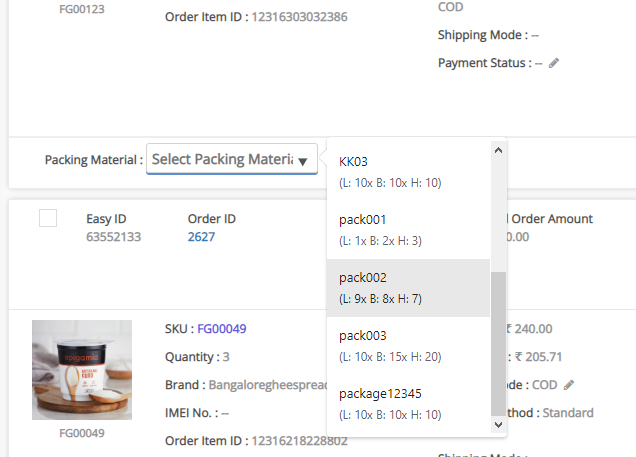
Task: Click pencil icon next to COD
Action: tap(569, 385)
